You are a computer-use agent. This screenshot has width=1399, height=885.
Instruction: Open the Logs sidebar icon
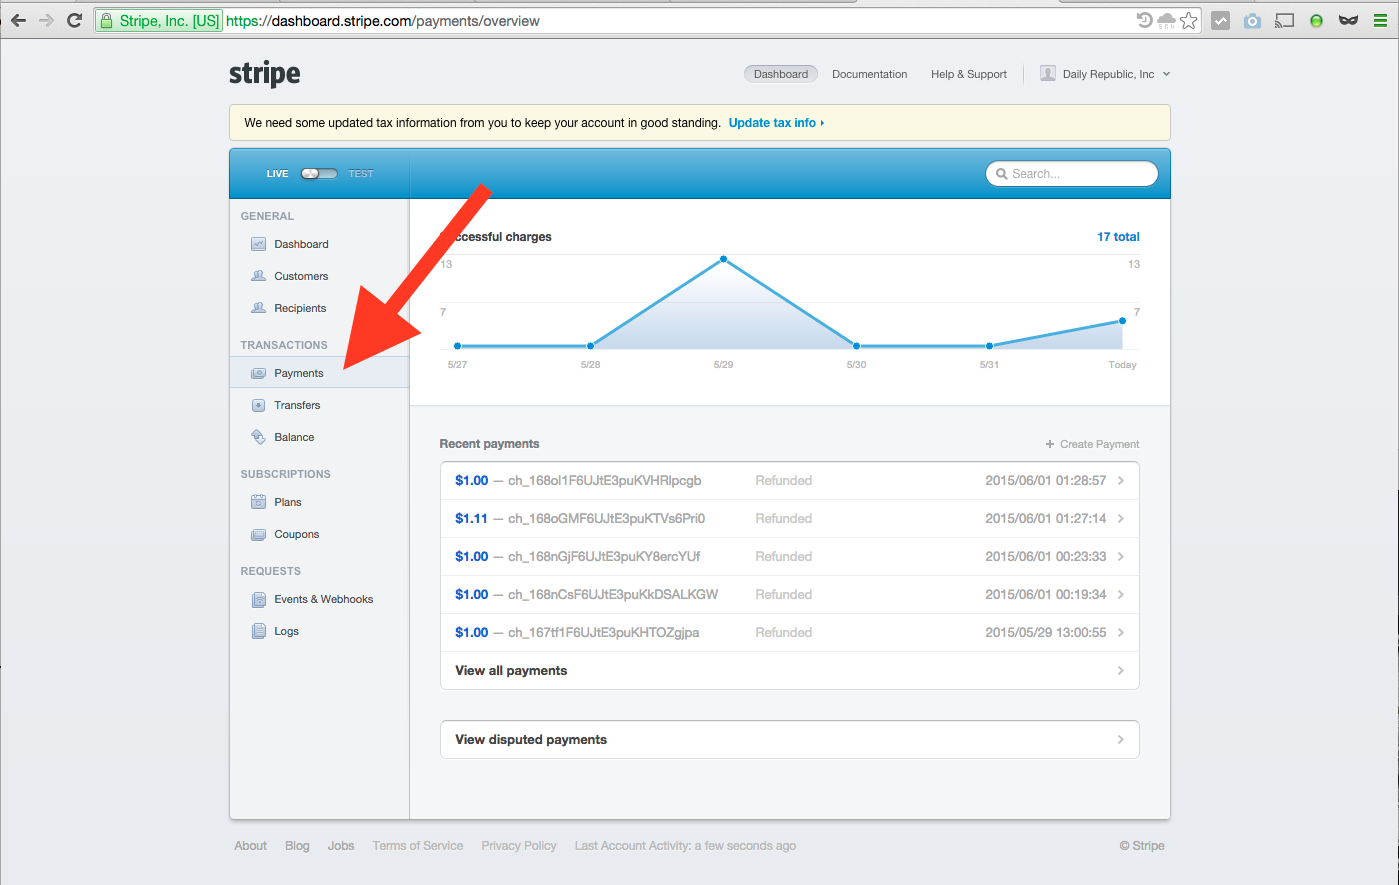click(x=258, y=631)
